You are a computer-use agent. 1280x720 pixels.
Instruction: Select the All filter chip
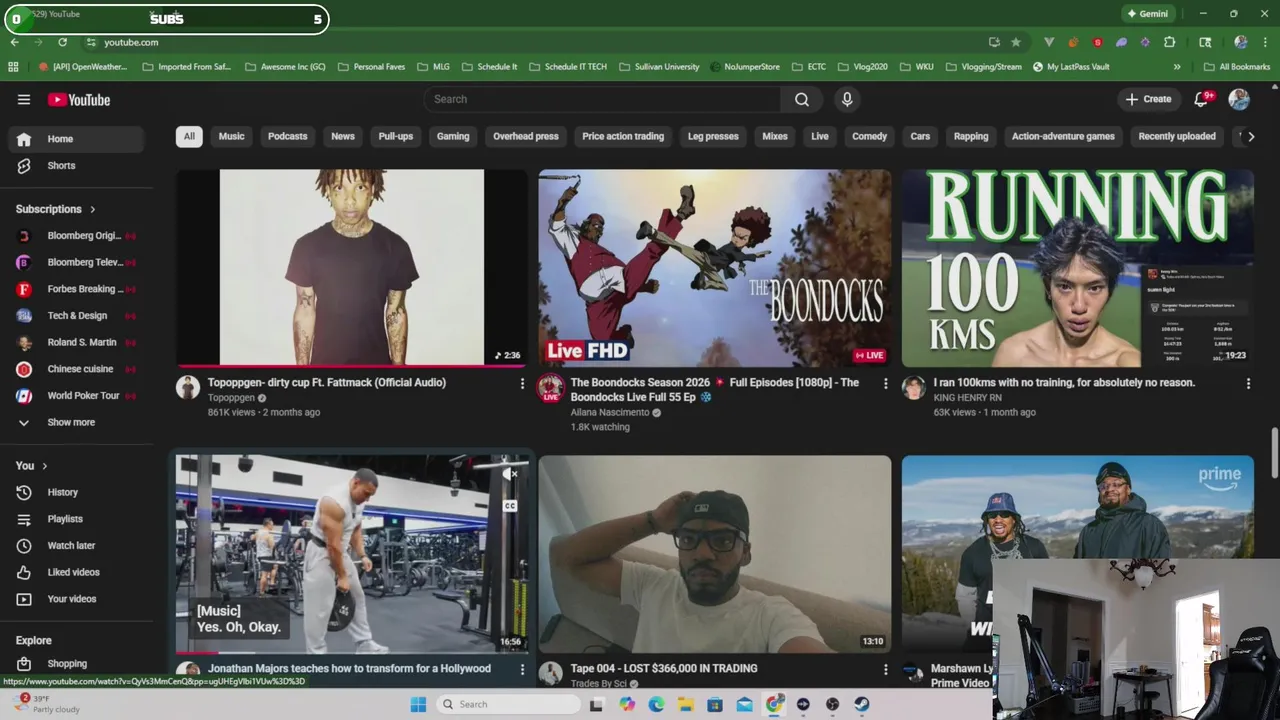pos(189,136)
